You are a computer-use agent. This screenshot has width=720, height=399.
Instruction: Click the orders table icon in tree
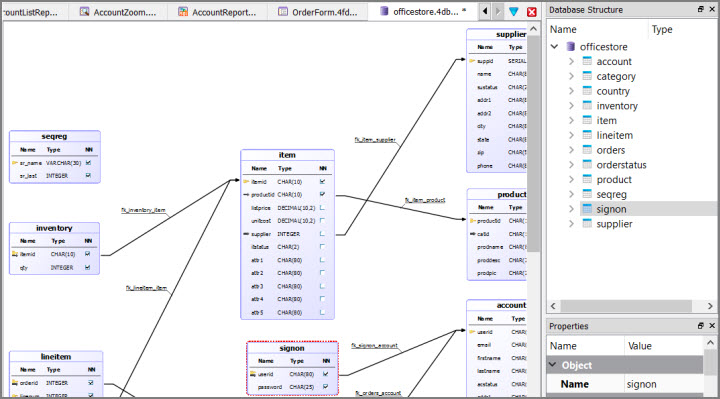(x=587, y=149)
